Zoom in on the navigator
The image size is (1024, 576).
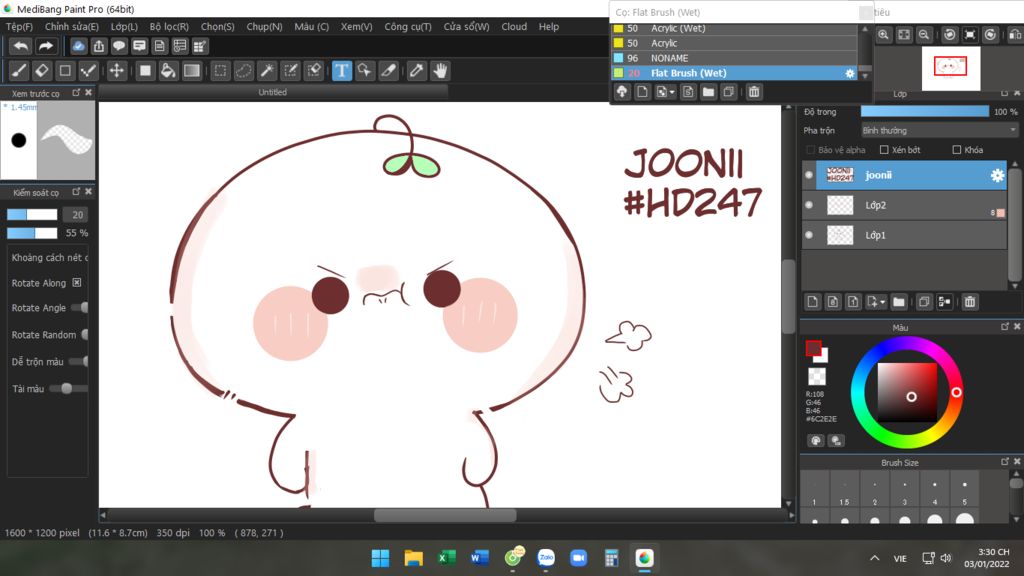coord(884,35)
